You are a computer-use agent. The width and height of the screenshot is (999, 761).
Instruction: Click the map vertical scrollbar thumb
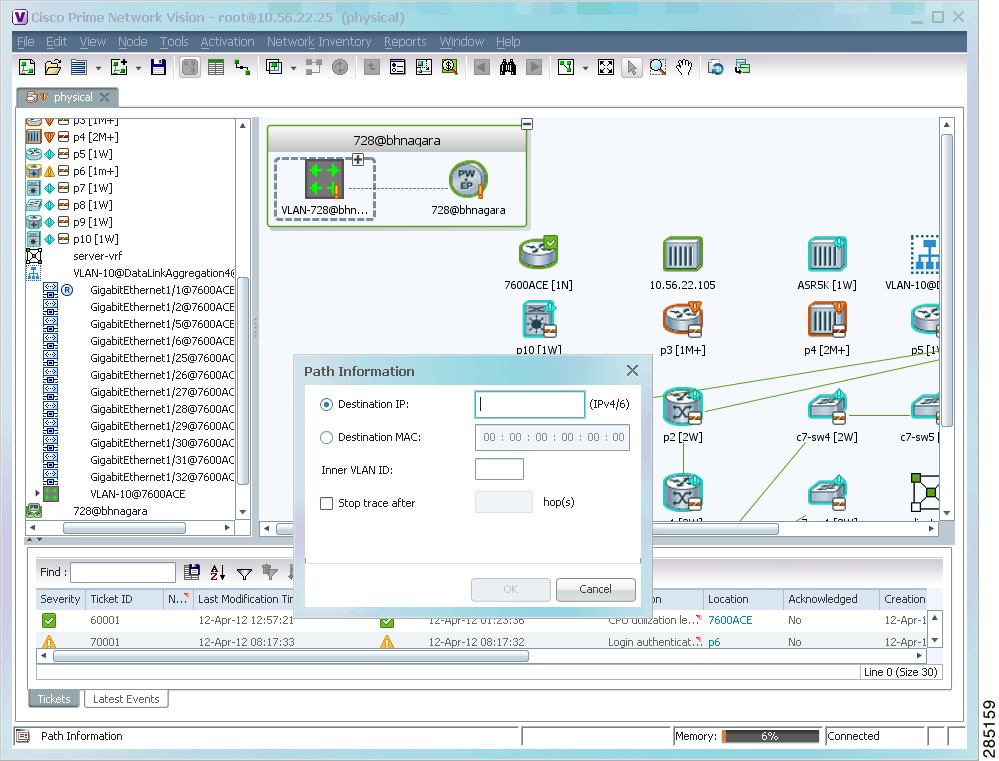pos(947,280)
